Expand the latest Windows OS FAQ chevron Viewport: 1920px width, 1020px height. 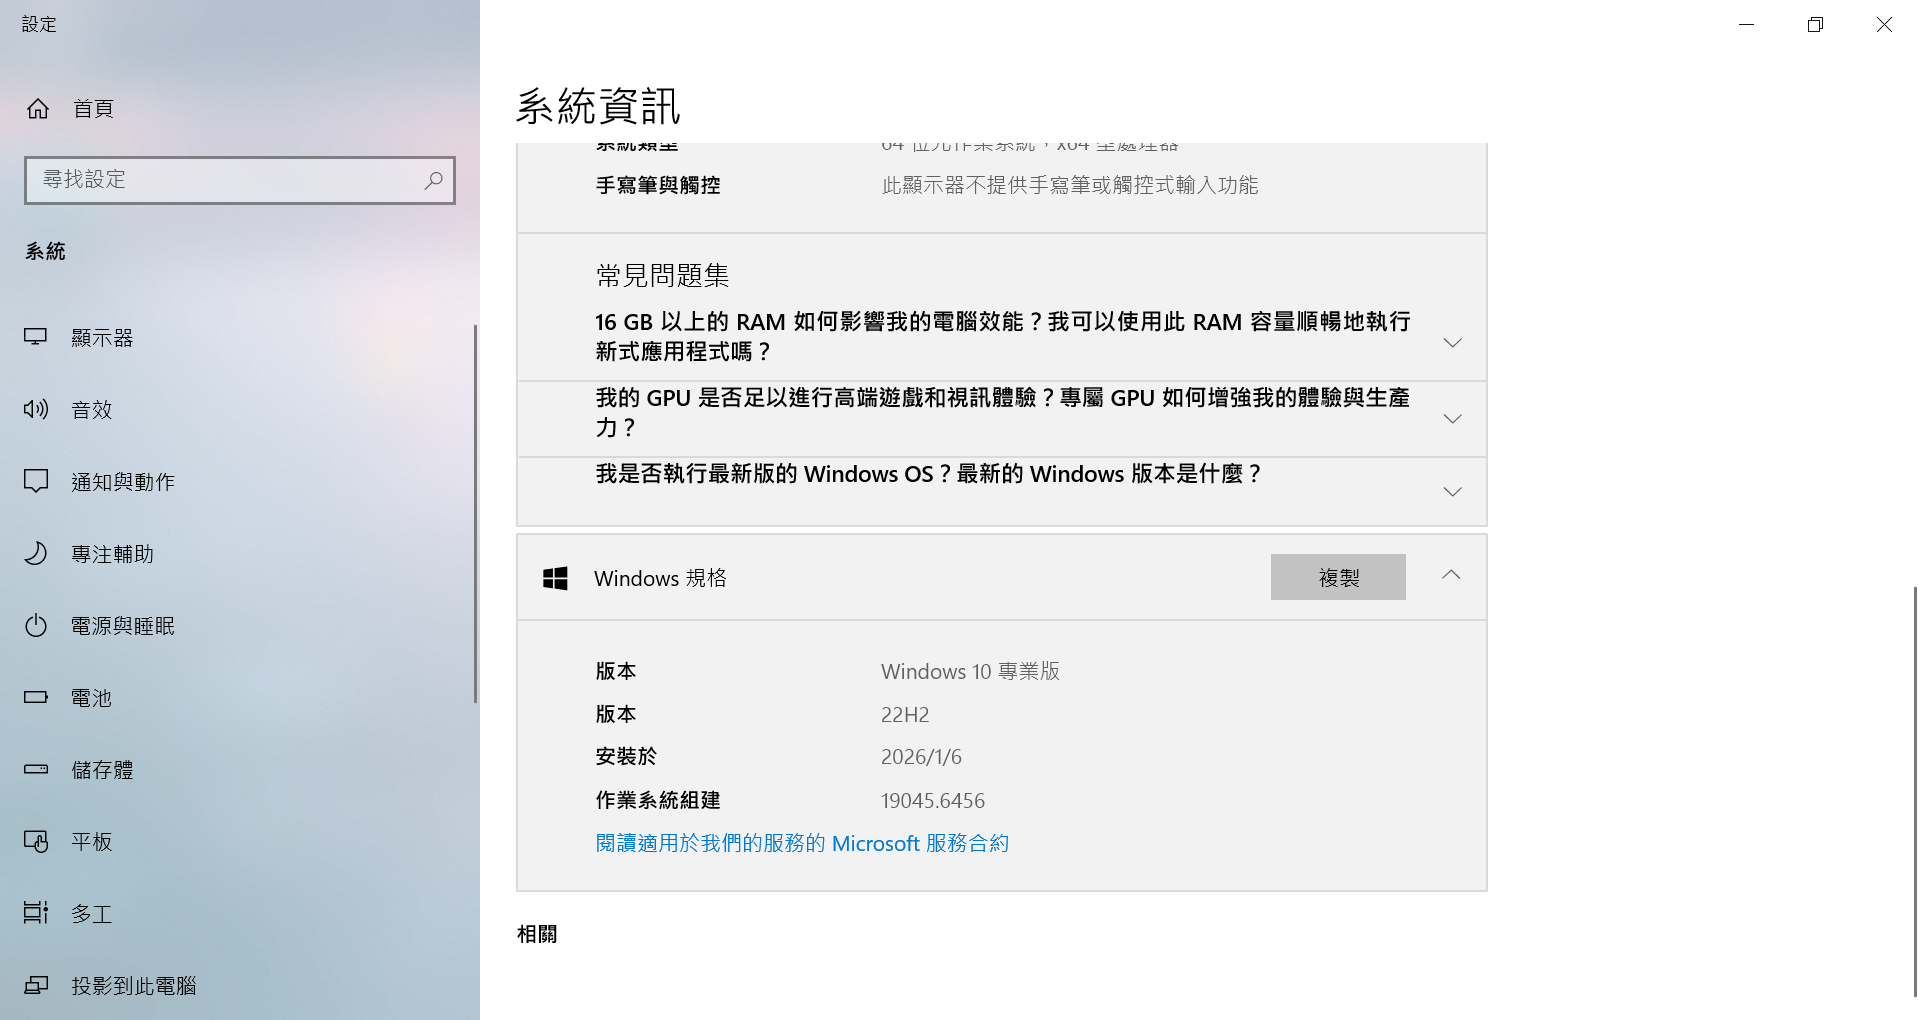click(x=1453, y=491)
